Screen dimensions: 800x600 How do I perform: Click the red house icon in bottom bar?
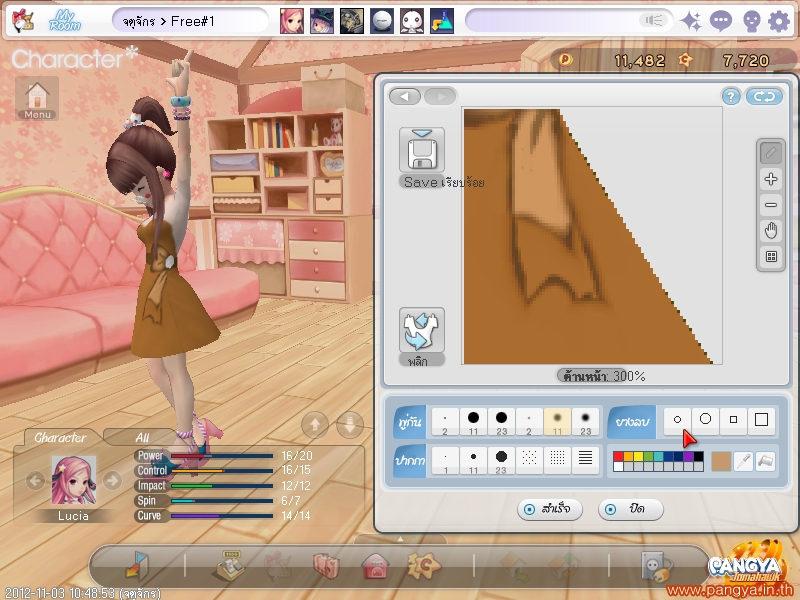375,566
